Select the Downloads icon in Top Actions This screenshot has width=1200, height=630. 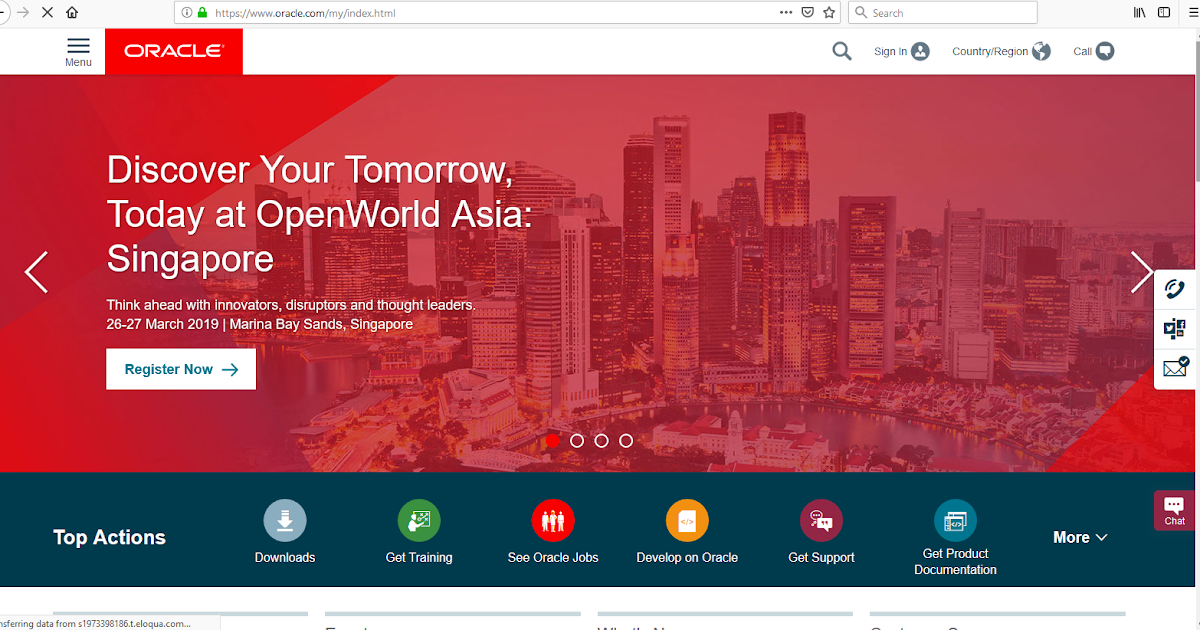coord(284,520)
